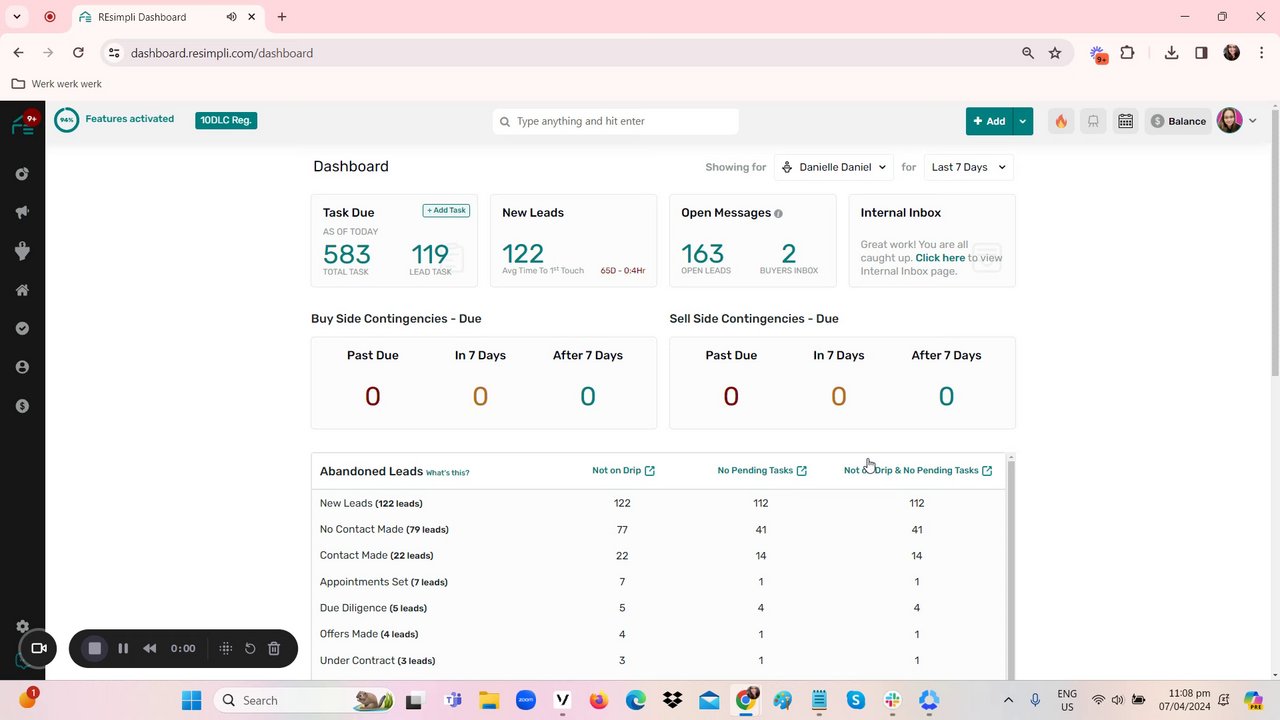Open the checkmark tasks sidebar icon
The image size is (1280, 720).
click(x=22, y=329)
